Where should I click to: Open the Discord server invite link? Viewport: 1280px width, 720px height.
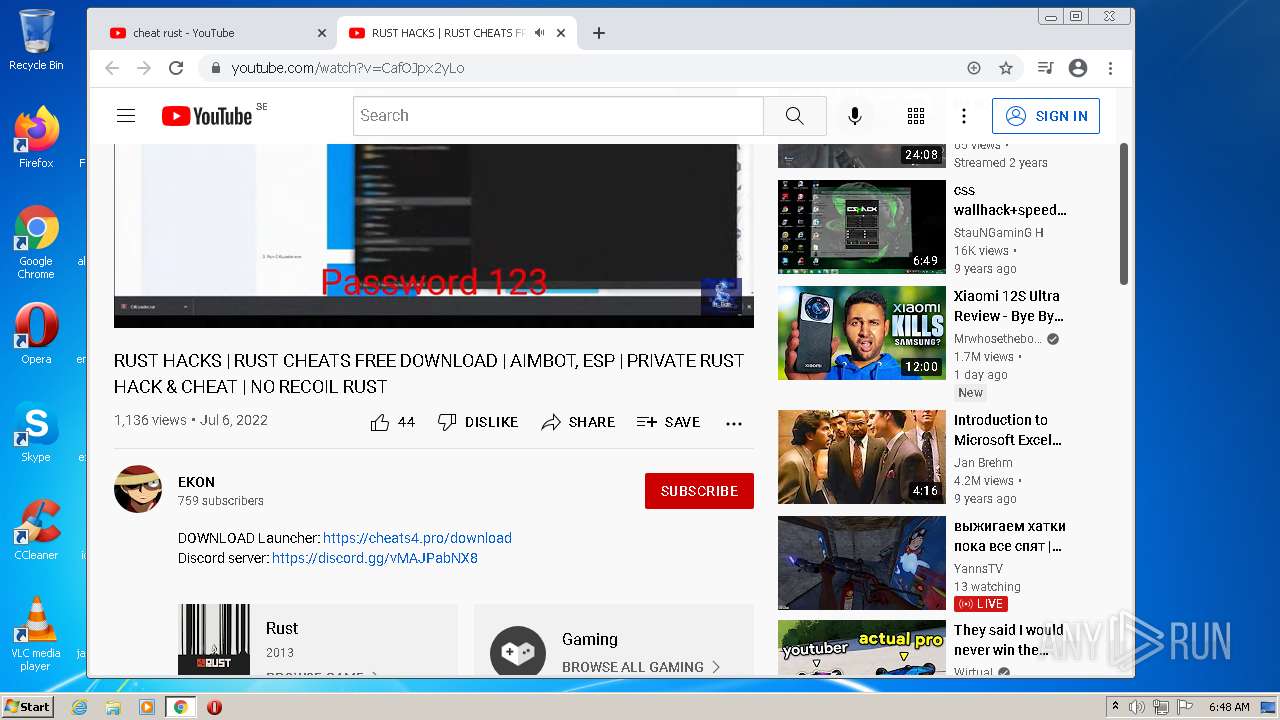[375, 558]
